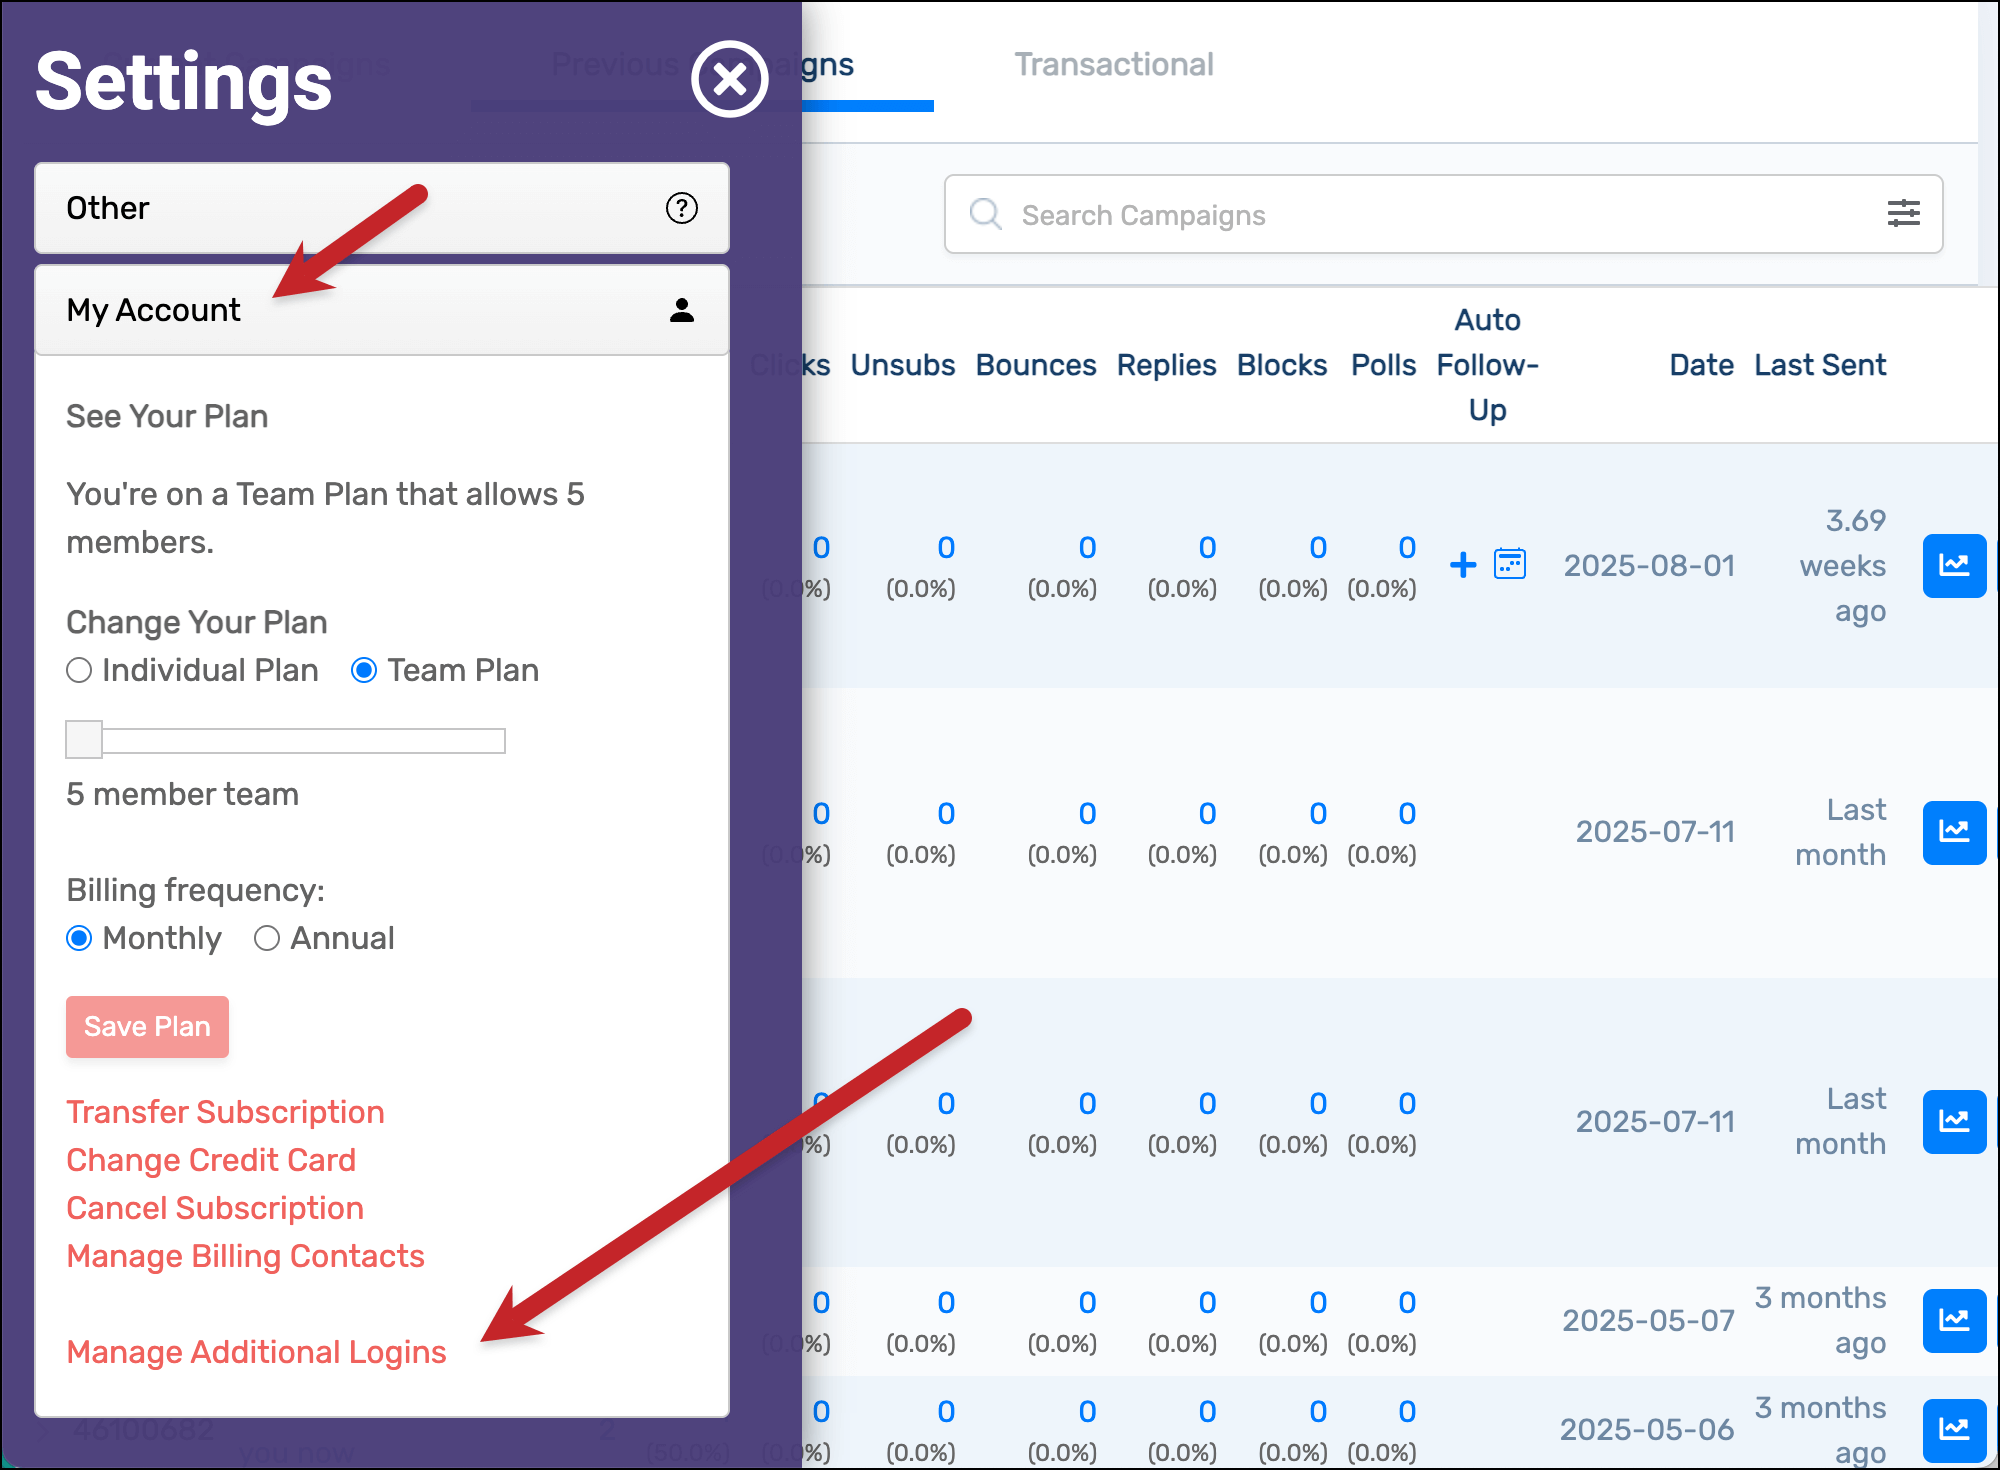Click the team member size slider

(285, 740)
